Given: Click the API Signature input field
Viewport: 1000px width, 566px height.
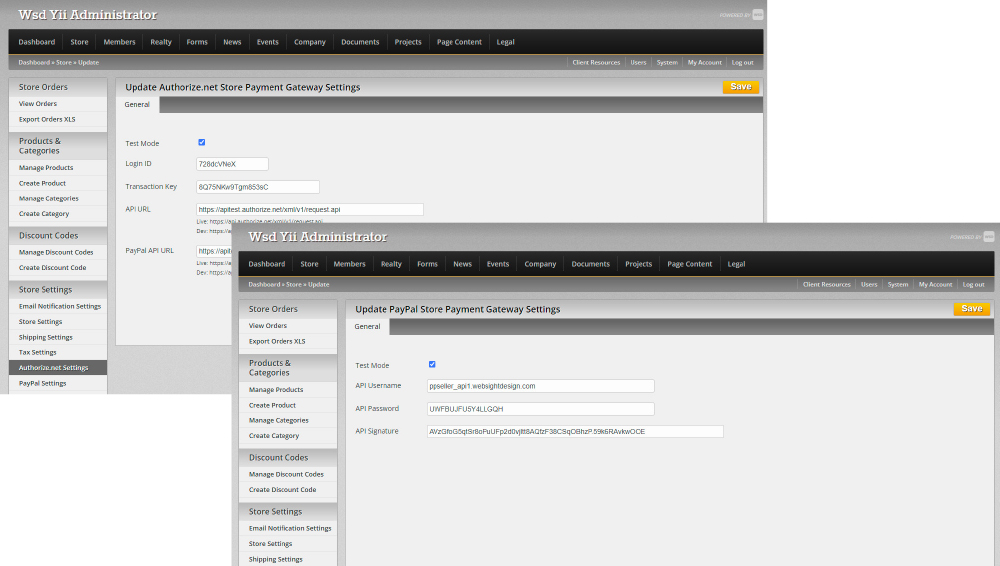Looking at the screenshot, I should tap(575, 431).
